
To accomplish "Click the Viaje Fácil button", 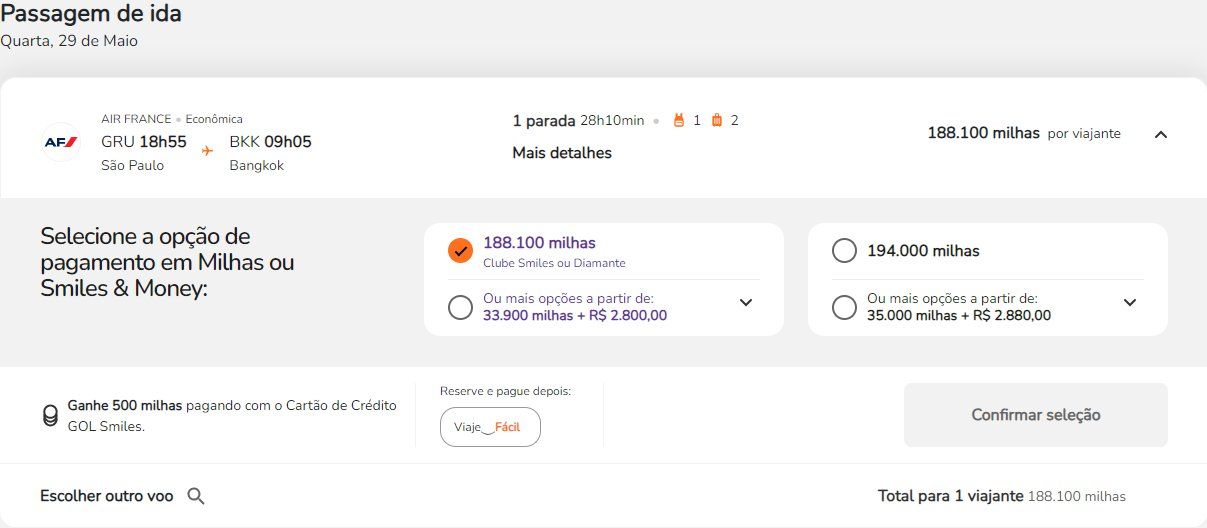I will (x=490, y=427).
